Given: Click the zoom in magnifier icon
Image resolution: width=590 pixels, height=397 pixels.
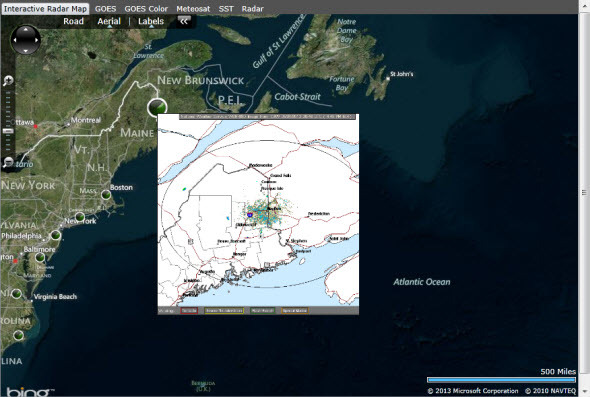Looking at the screenshot, I should [8, 80].
